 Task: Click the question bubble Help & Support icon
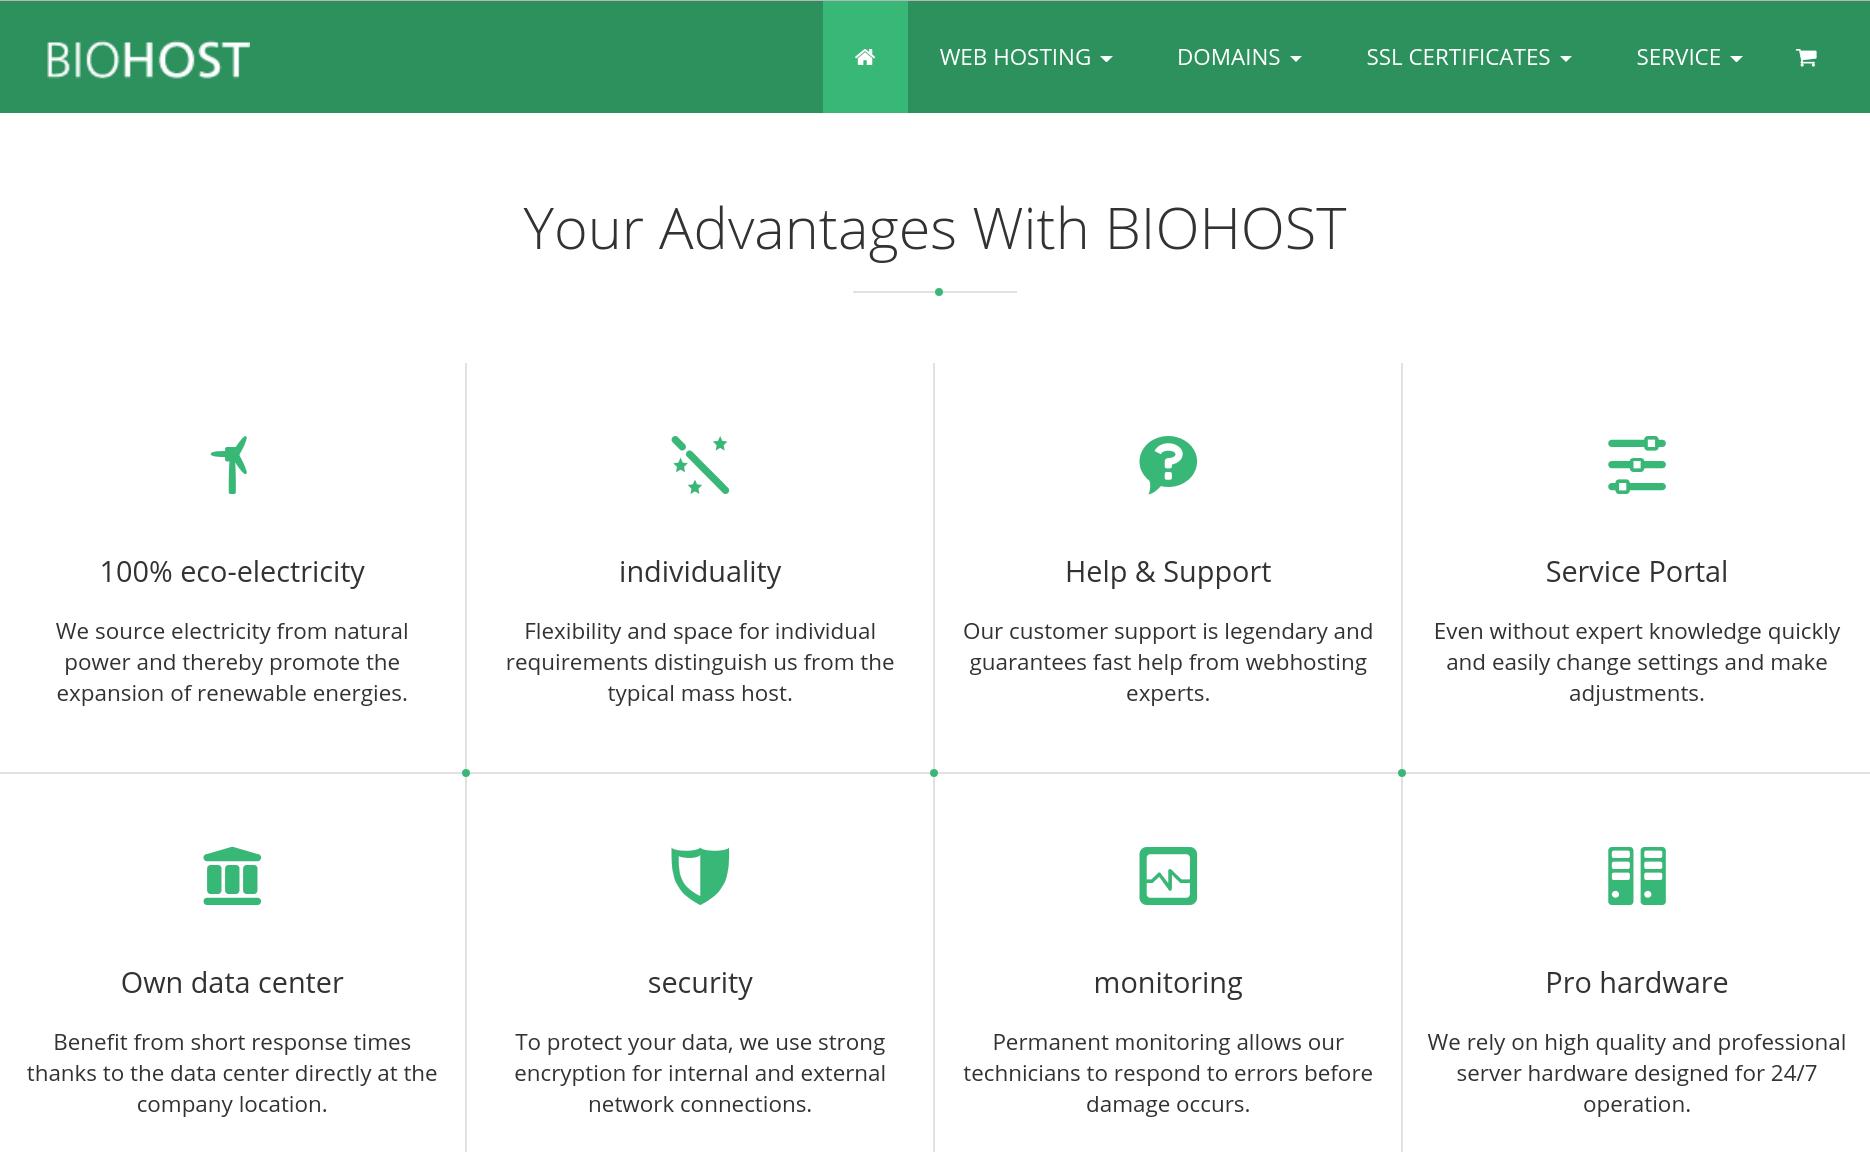[1168, 465]
